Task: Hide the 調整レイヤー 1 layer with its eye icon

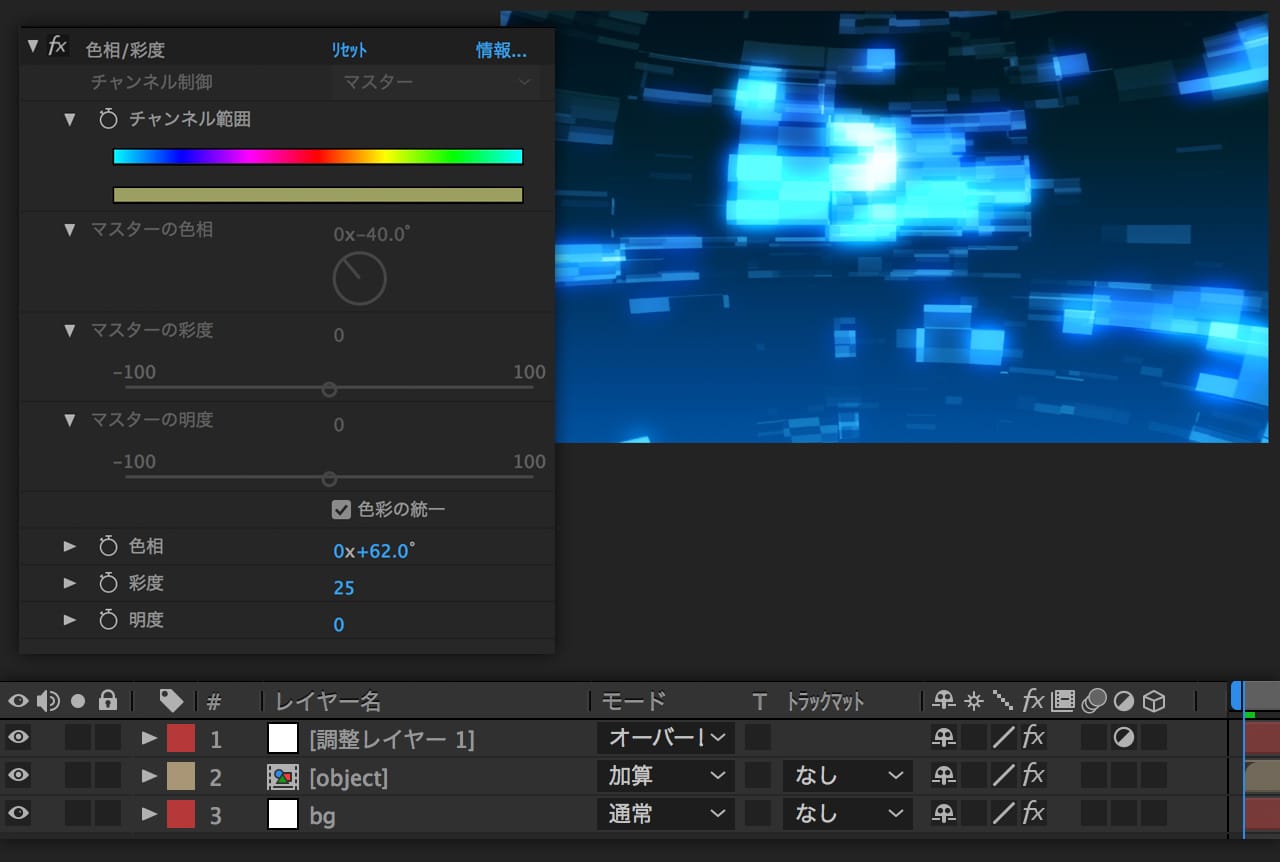Action: pyautogui.click(x=18, y=739)
